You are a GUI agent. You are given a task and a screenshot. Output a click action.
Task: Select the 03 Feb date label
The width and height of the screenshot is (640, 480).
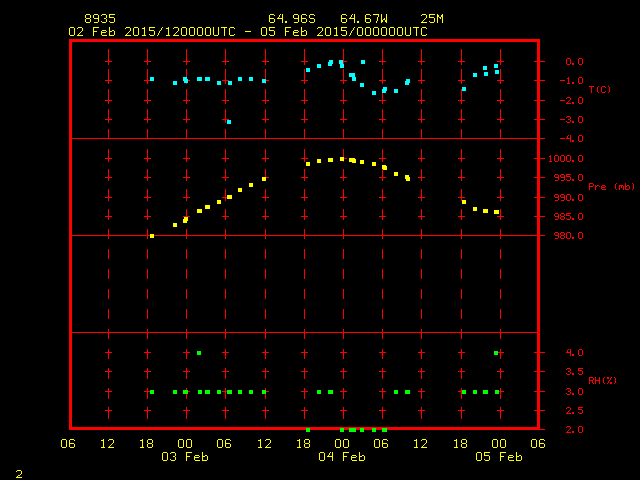(x=185, y=456)
